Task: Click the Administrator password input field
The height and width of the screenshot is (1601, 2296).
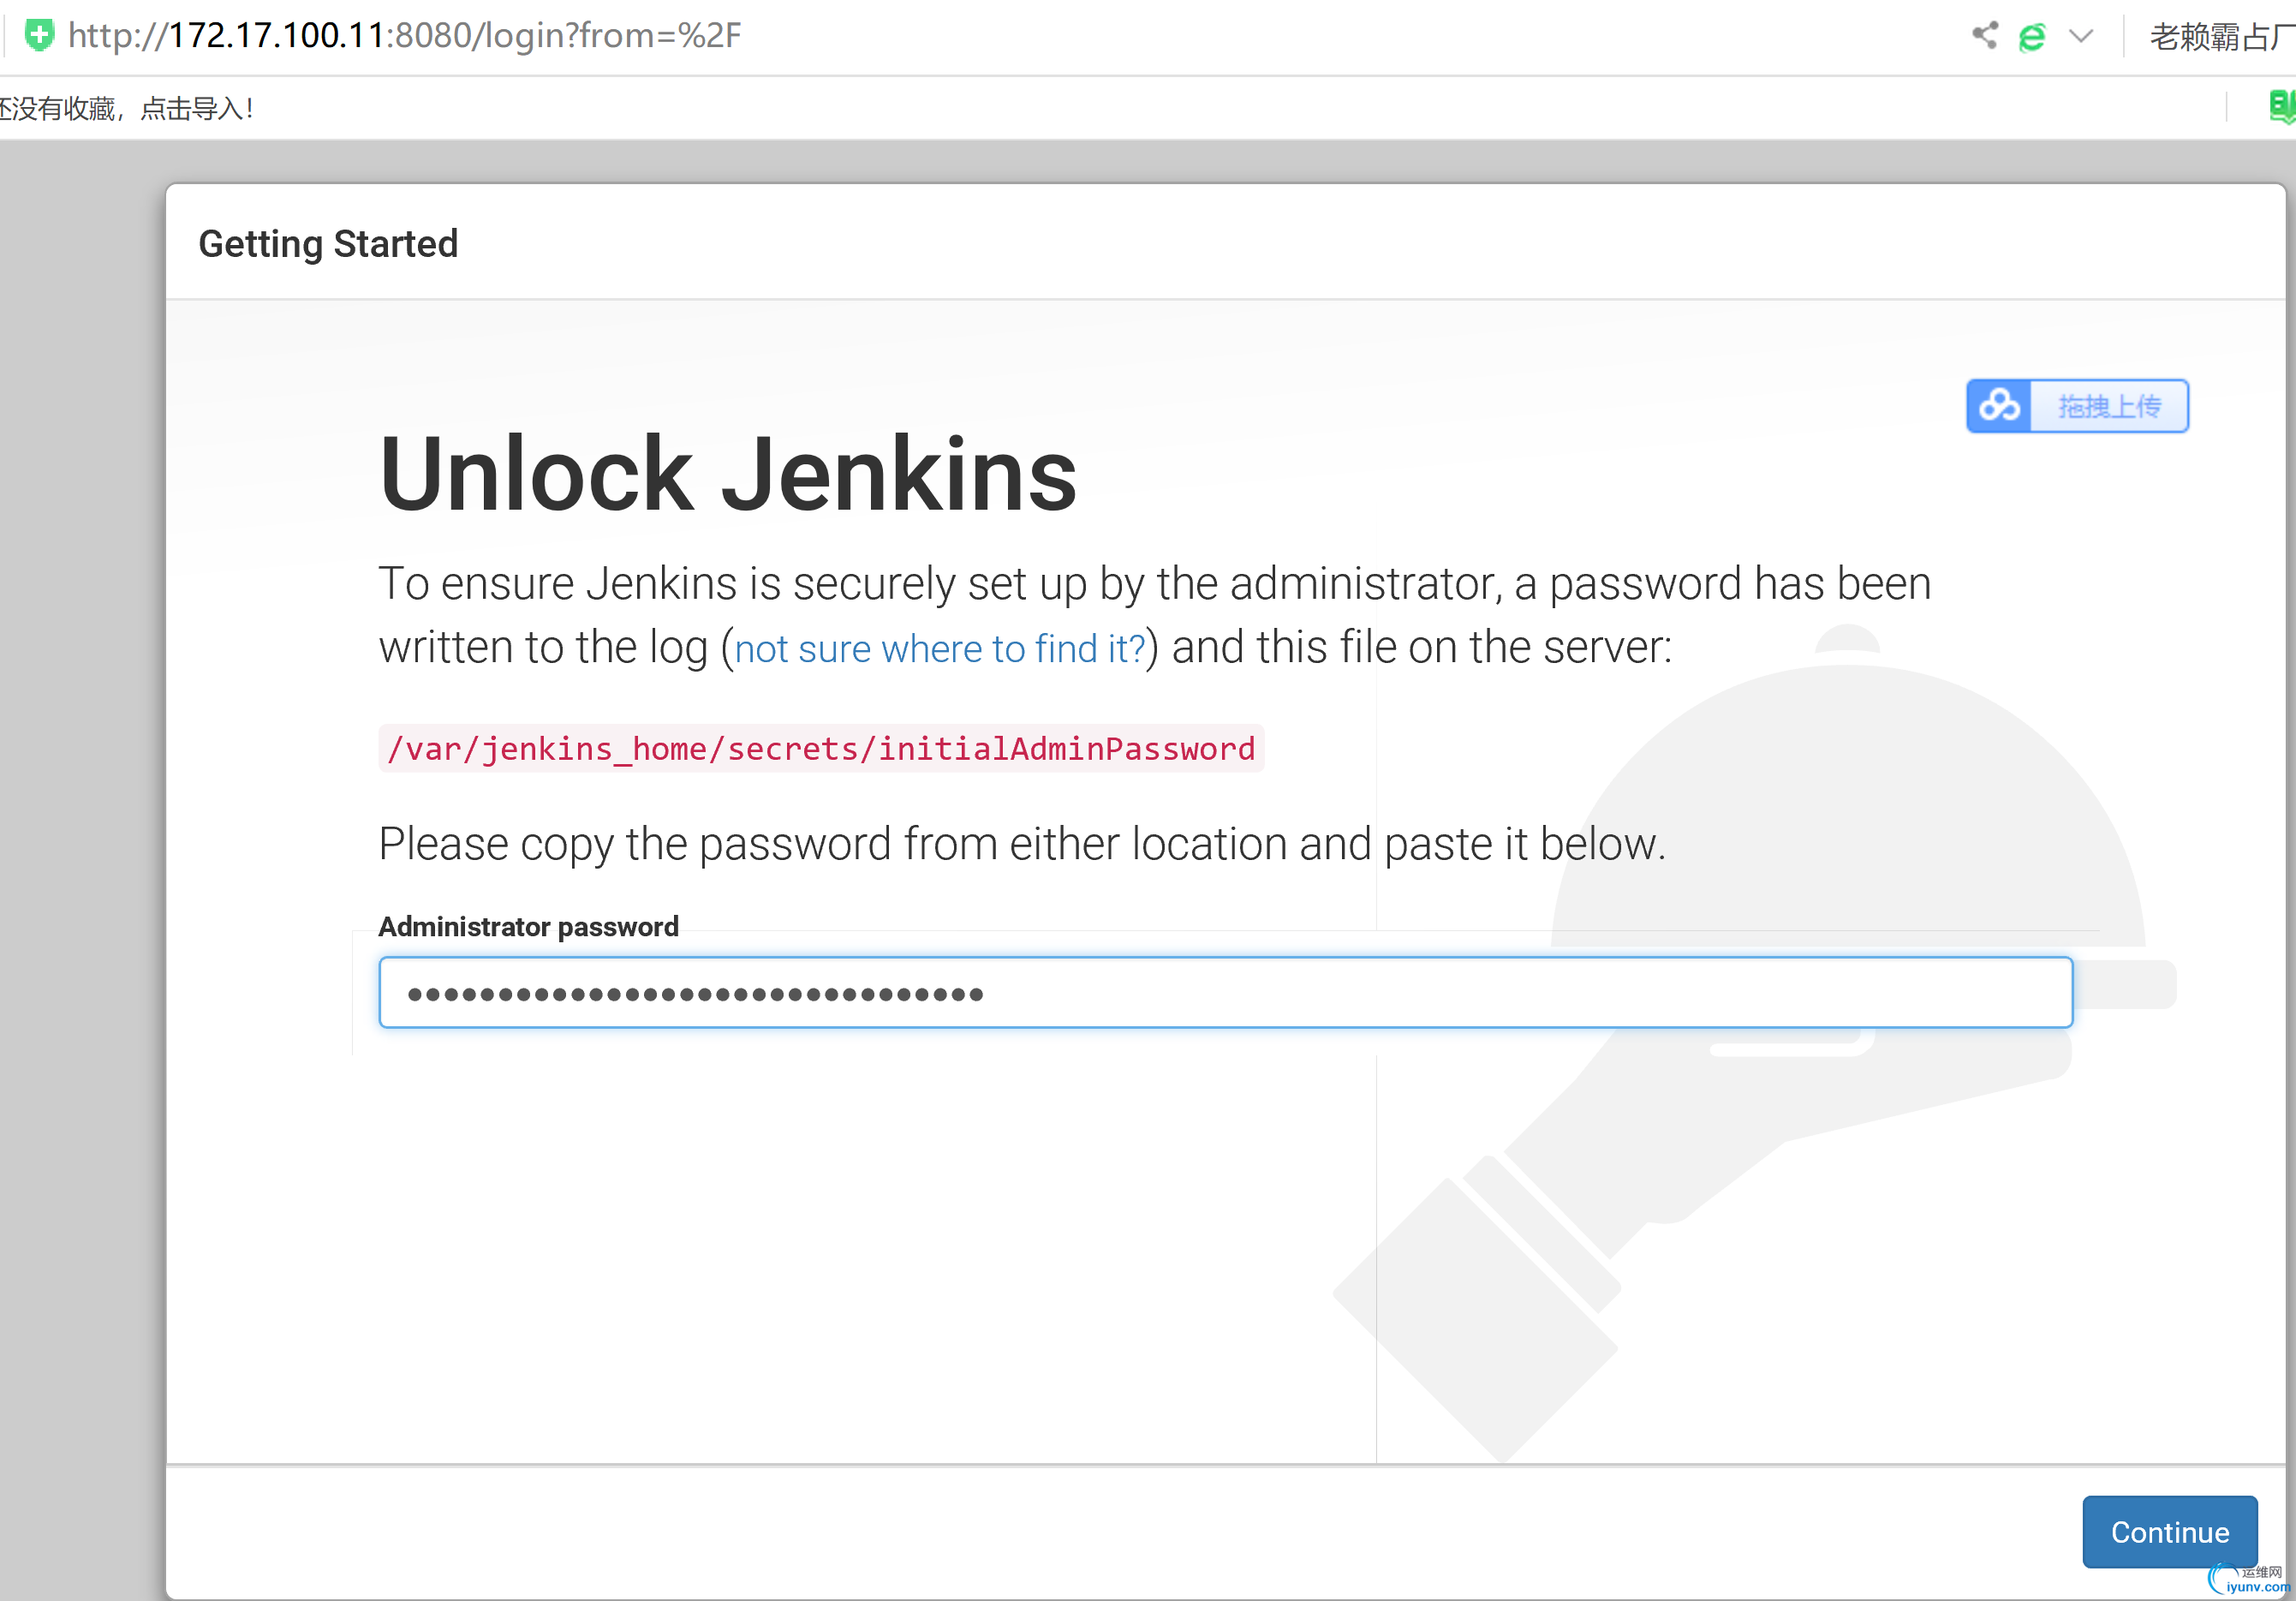Action: pyautogui.click(x=1225, y=992)
